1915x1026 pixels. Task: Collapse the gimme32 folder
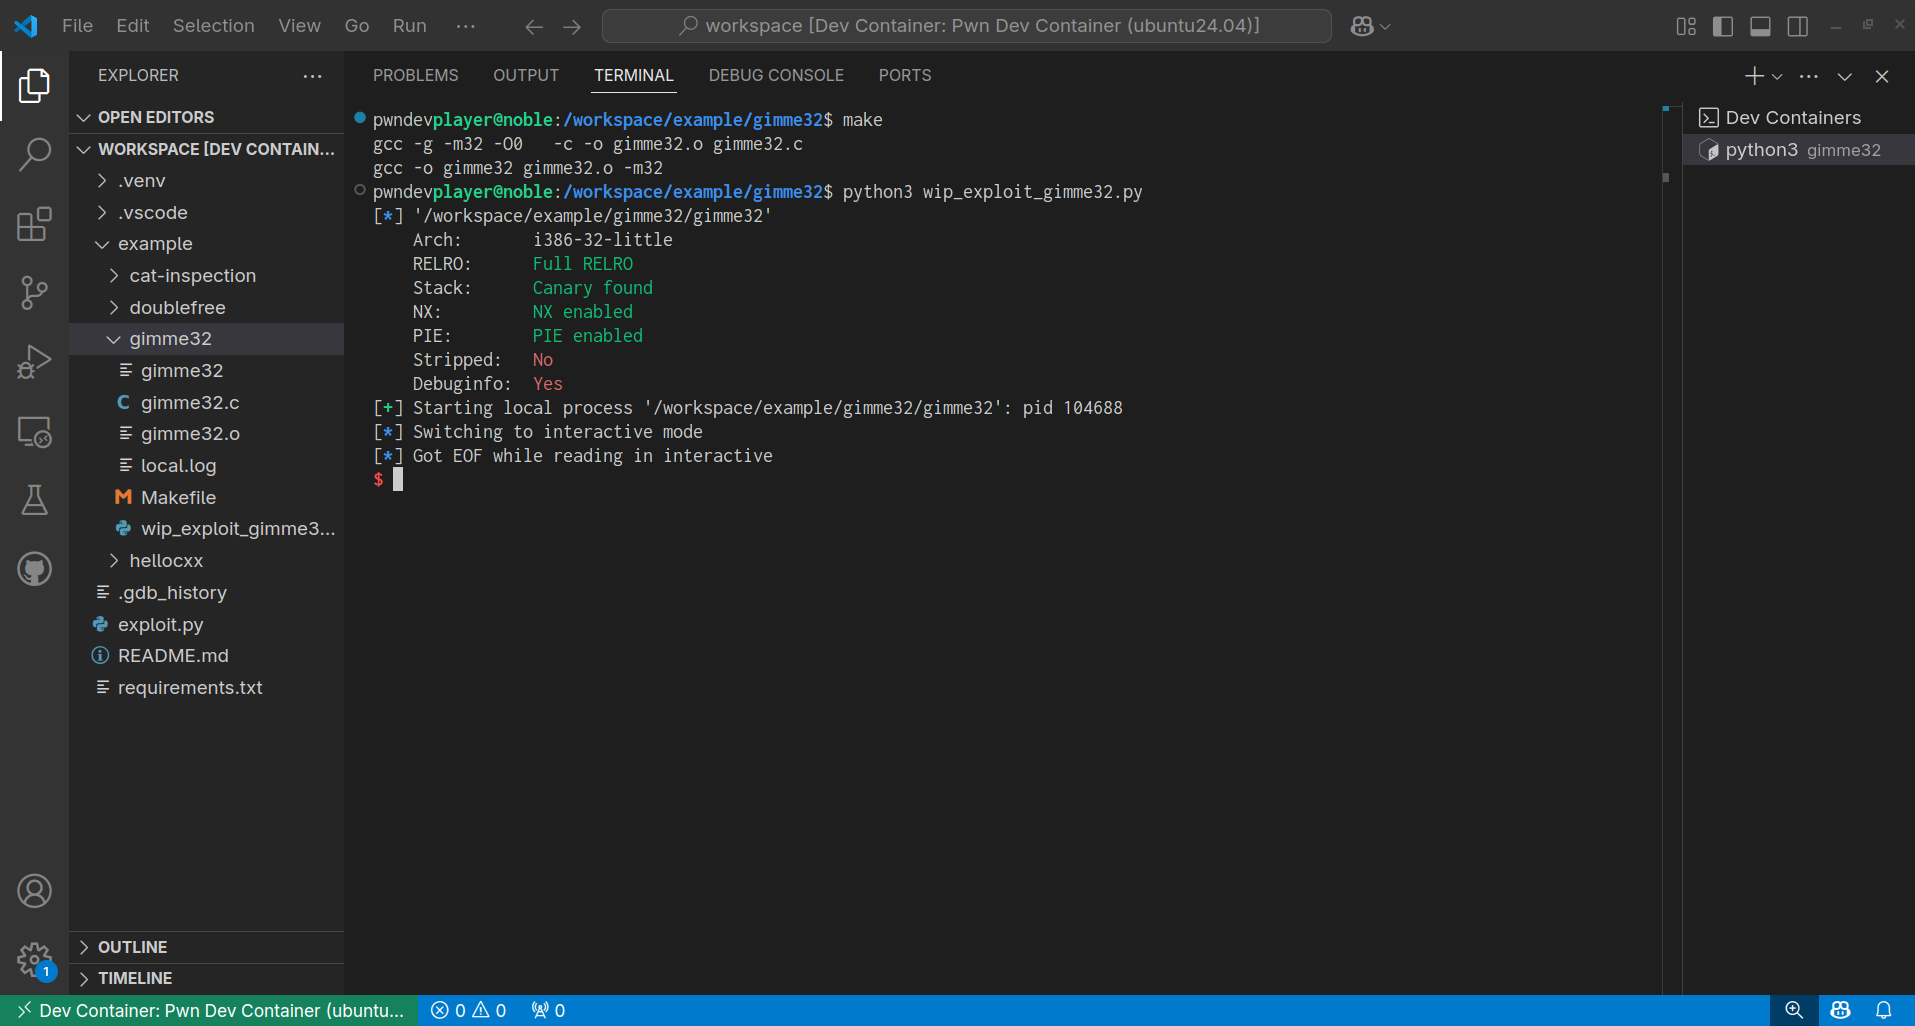(170, 339)
